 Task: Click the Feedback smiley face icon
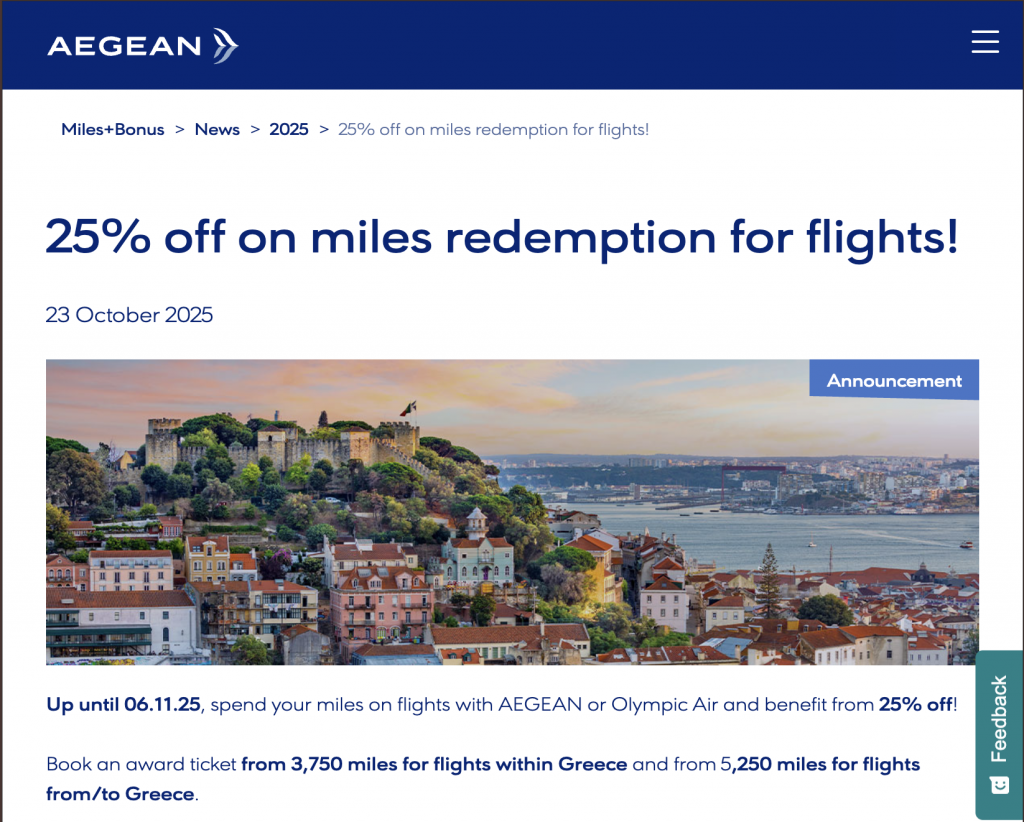[x=999, y=786]
